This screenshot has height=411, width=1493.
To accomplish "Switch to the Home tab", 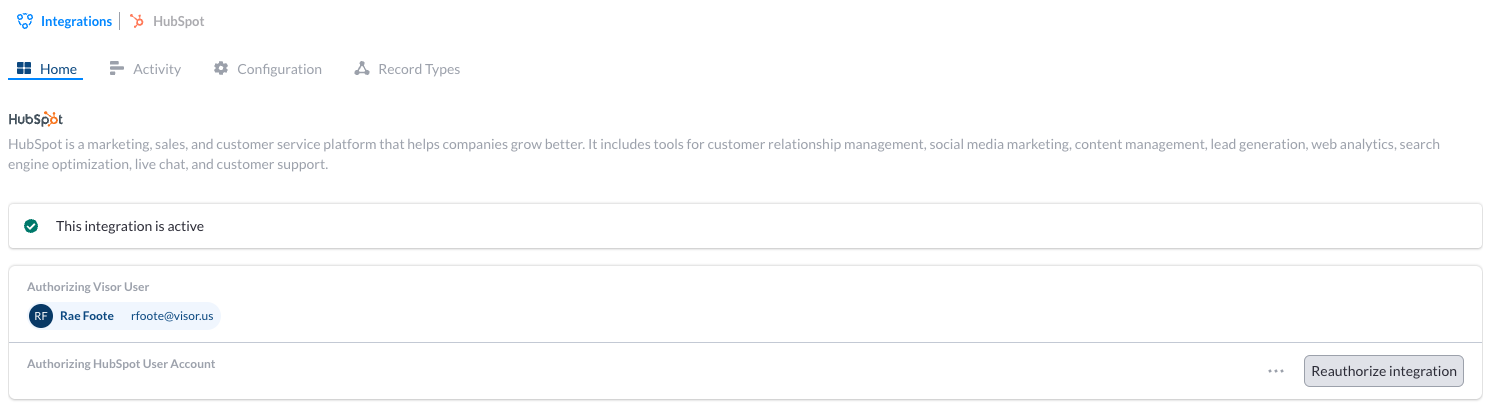I will tap(46, 69).
